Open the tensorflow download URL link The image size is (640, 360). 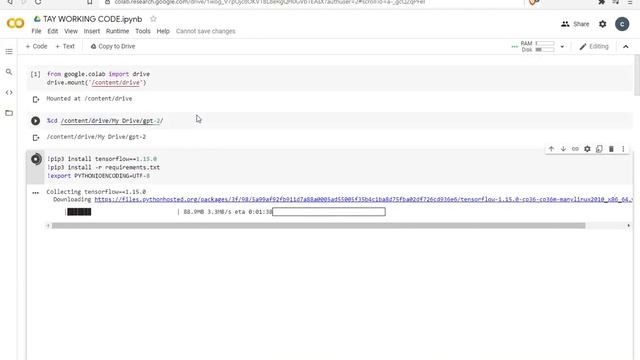(364, 200)
